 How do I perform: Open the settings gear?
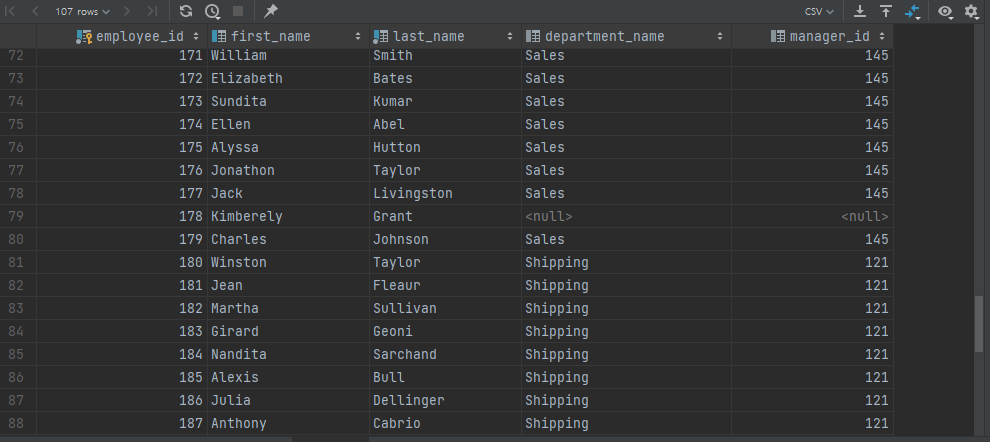[x=971, y=11]
